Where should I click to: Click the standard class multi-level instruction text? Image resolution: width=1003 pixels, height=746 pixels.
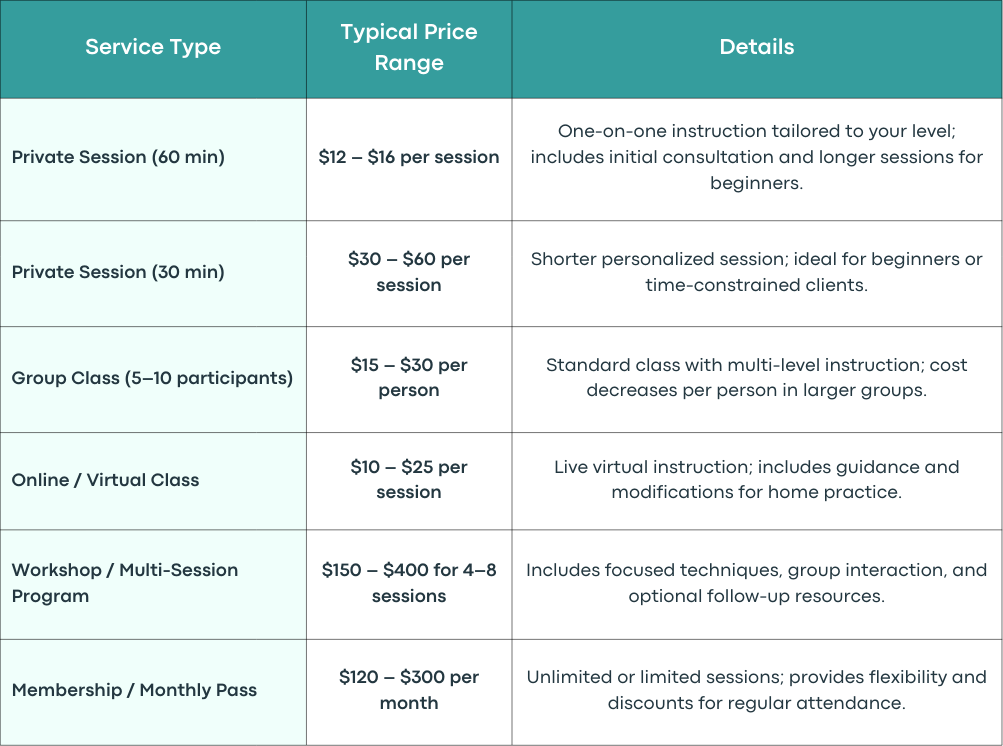coord(757,377)
